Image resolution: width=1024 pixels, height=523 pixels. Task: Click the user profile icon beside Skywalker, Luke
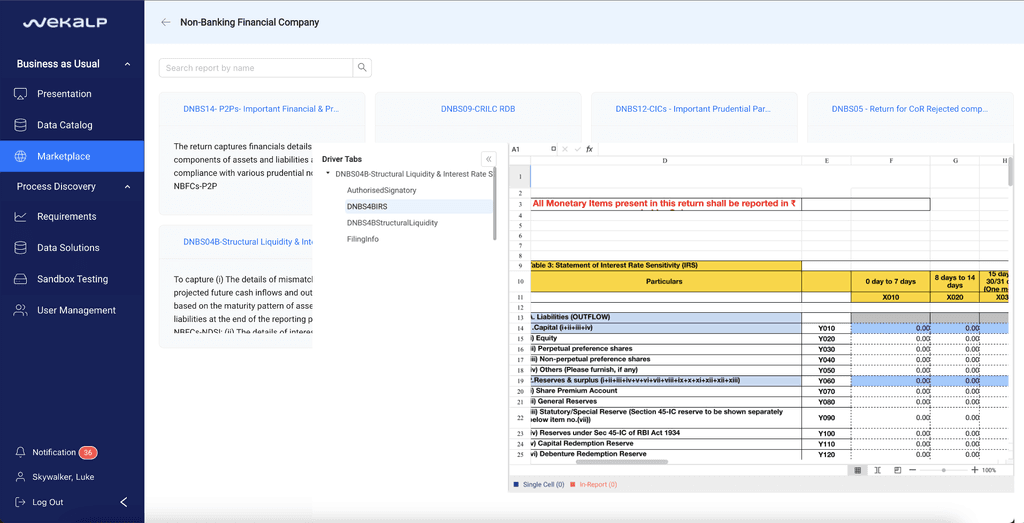click(x=20, y=477)
